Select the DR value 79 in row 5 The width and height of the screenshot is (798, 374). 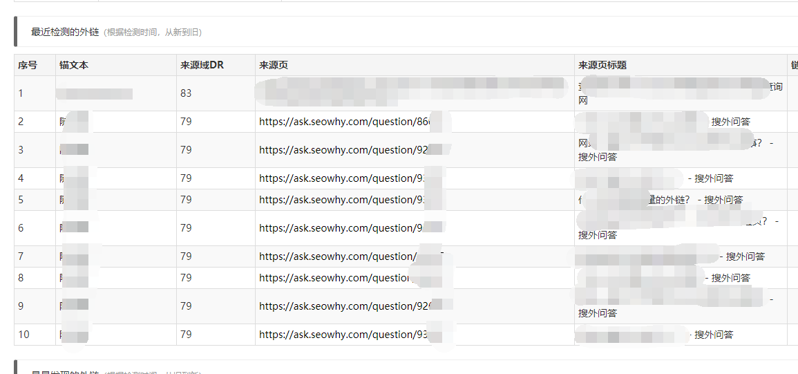[186, 200]
